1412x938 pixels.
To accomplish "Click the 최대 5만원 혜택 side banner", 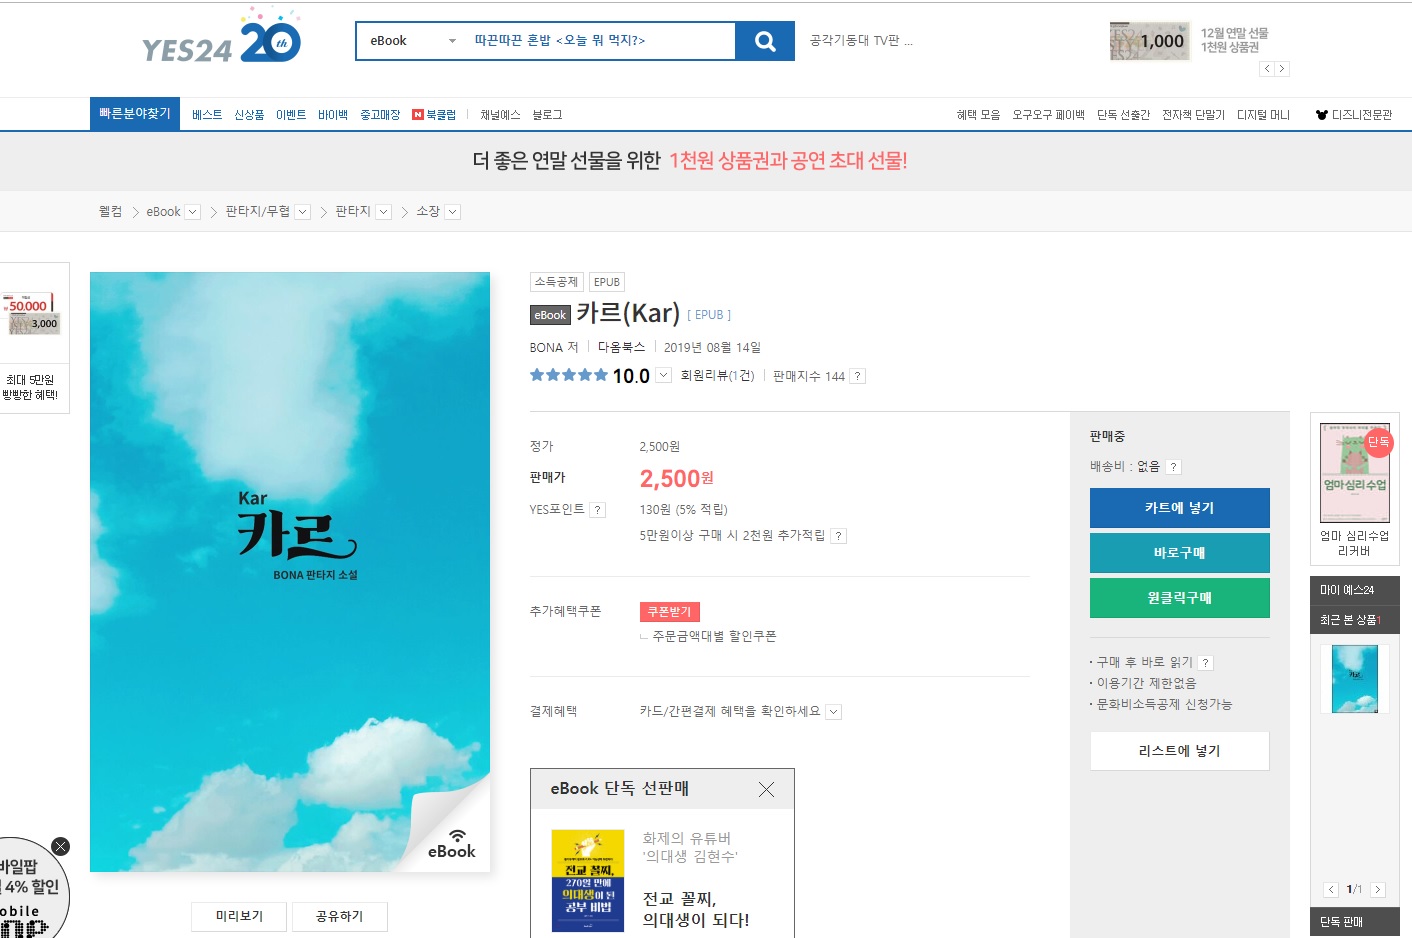I will coord(33,337).
